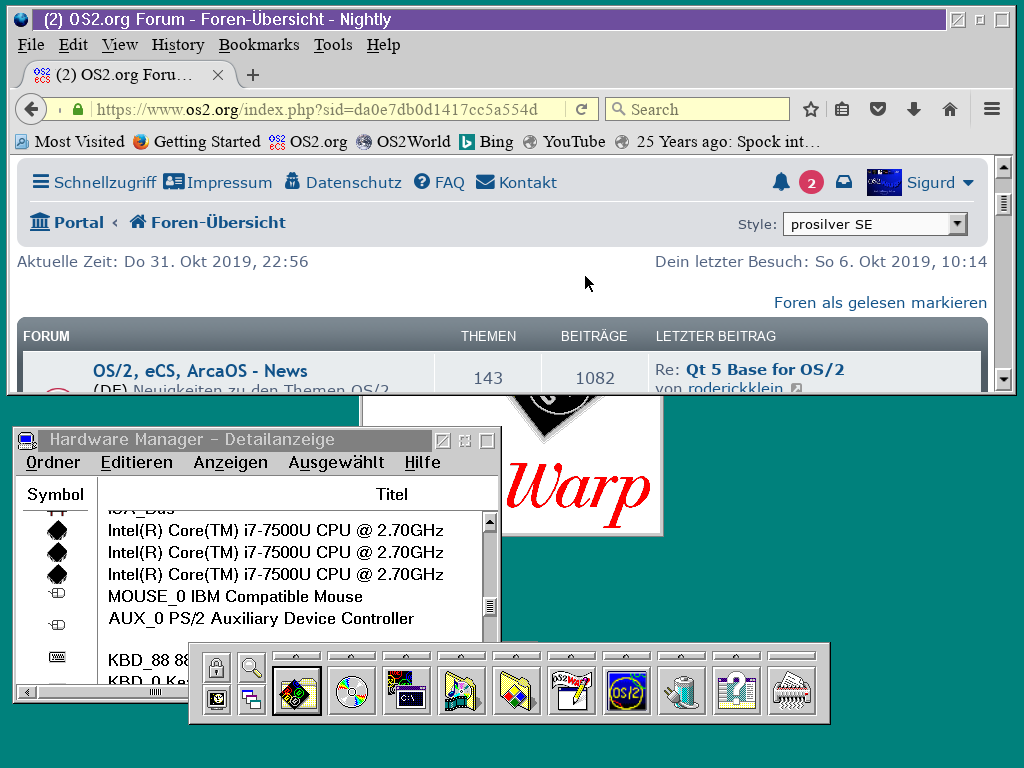Open the drawer above the command prompt icon

pyautogui.click(x=407, y=656)
